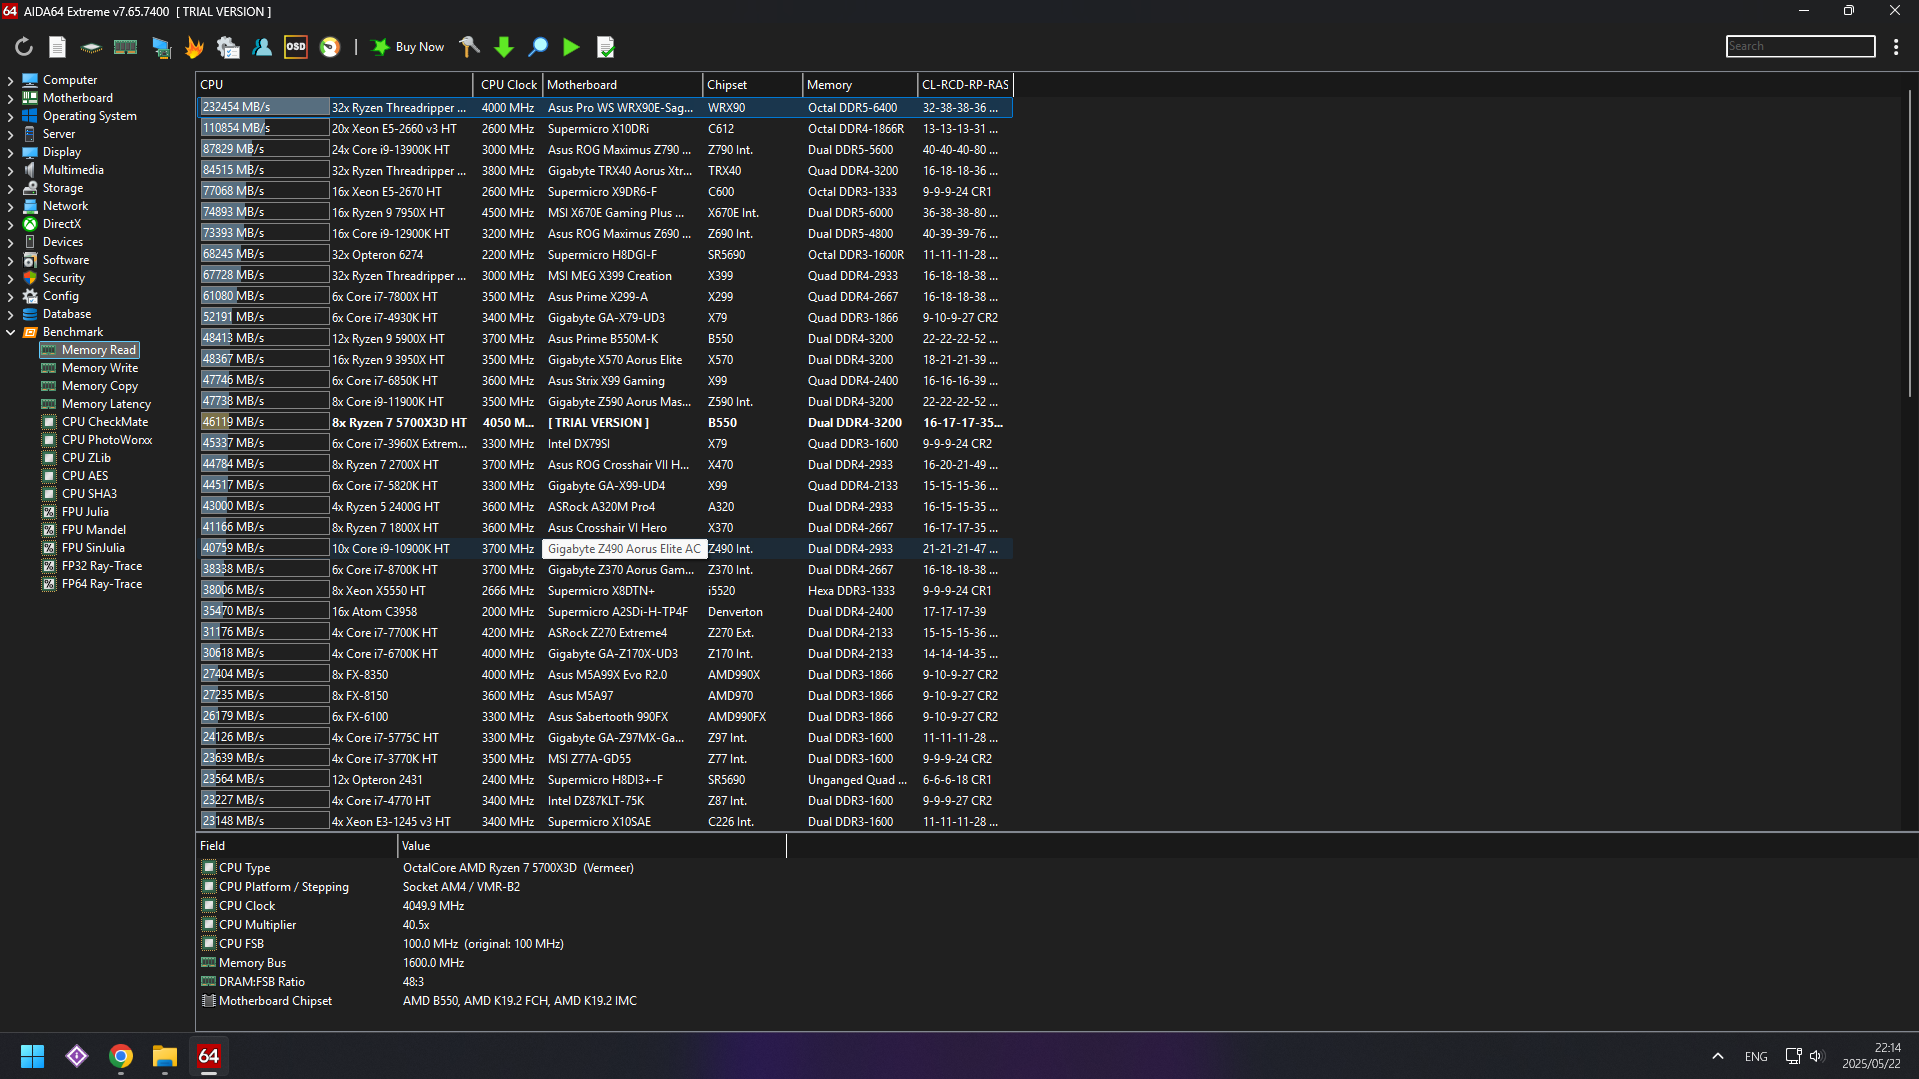Sort by the Chipset column header
The width and height of the screenshot is (1919, 1079).
(x=752, y=85)
